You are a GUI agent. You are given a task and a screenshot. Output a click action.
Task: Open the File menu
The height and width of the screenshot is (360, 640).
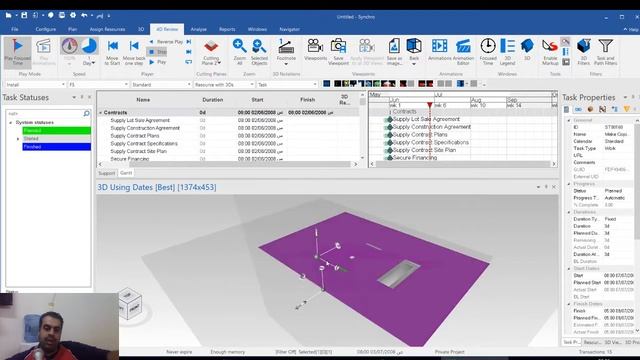click(x=15, y=29)
